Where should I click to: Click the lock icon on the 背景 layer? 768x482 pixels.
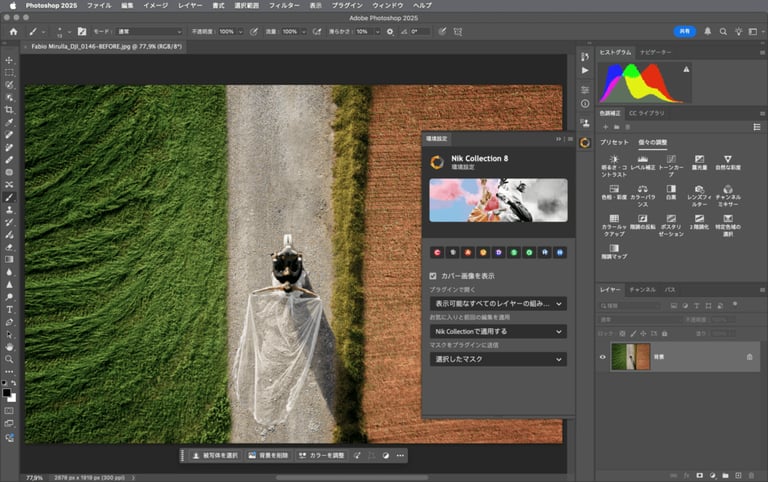tap(749, 356)
